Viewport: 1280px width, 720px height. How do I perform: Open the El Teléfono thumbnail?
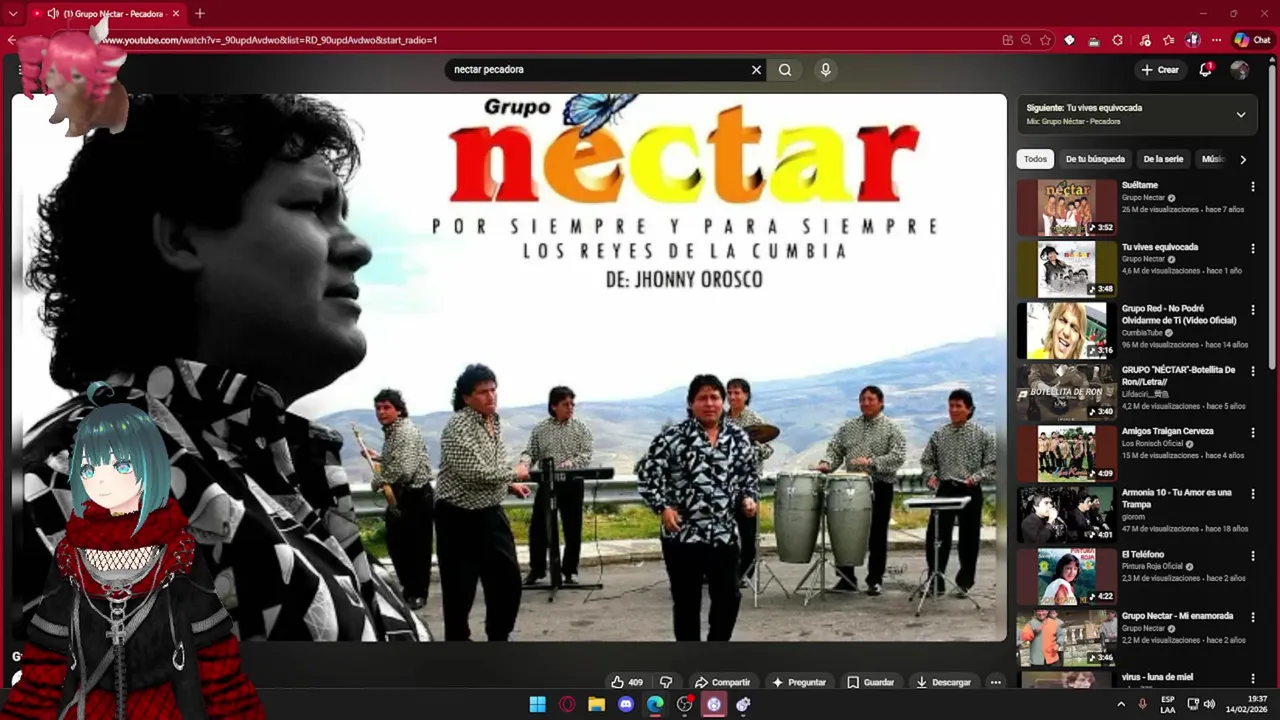click(1067, 576)
